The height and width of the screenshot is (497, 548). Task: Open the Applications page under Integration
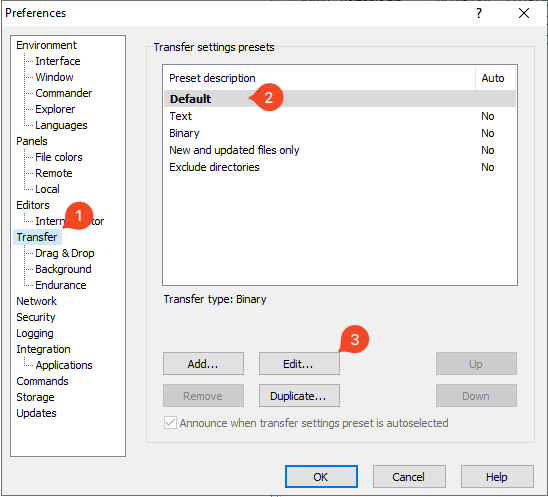point(64,365)
